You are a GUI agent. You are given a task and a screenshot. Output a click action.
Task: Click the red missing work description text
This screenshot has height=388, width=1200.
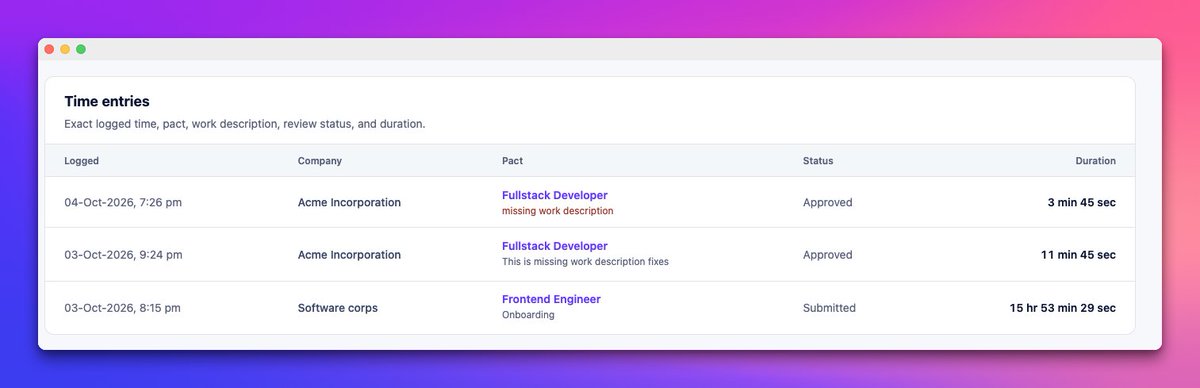[x=557, y=211]
